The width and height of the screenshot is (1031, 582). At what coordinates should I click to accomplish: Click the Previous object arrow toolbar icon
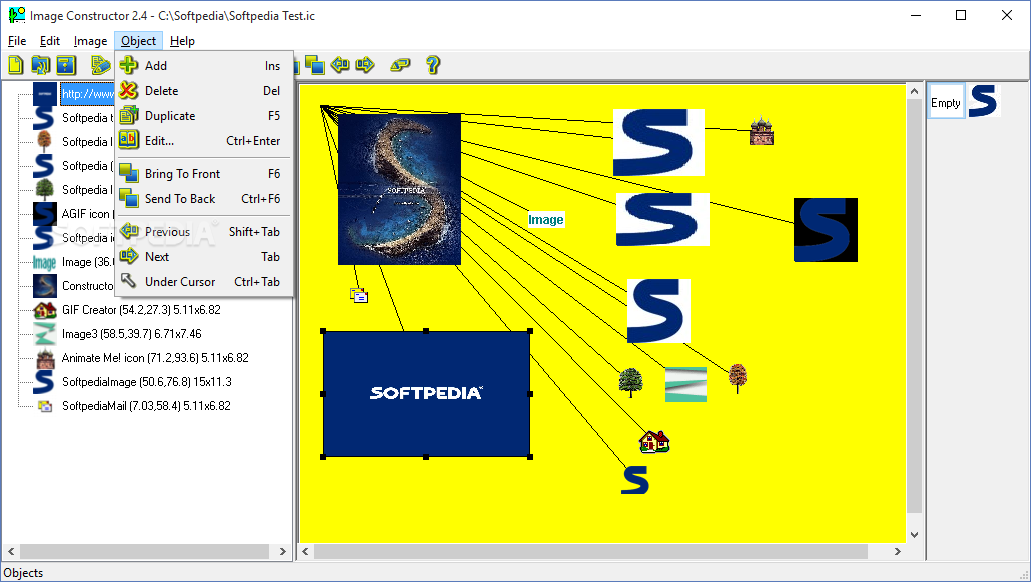point(340,64)
